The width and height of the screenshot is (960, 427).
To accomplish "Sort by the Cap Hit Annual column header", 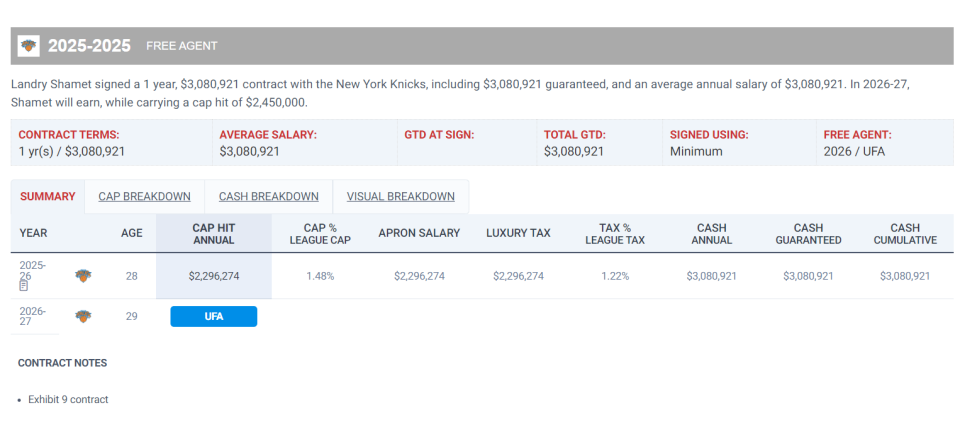I will tap(214, 233).
